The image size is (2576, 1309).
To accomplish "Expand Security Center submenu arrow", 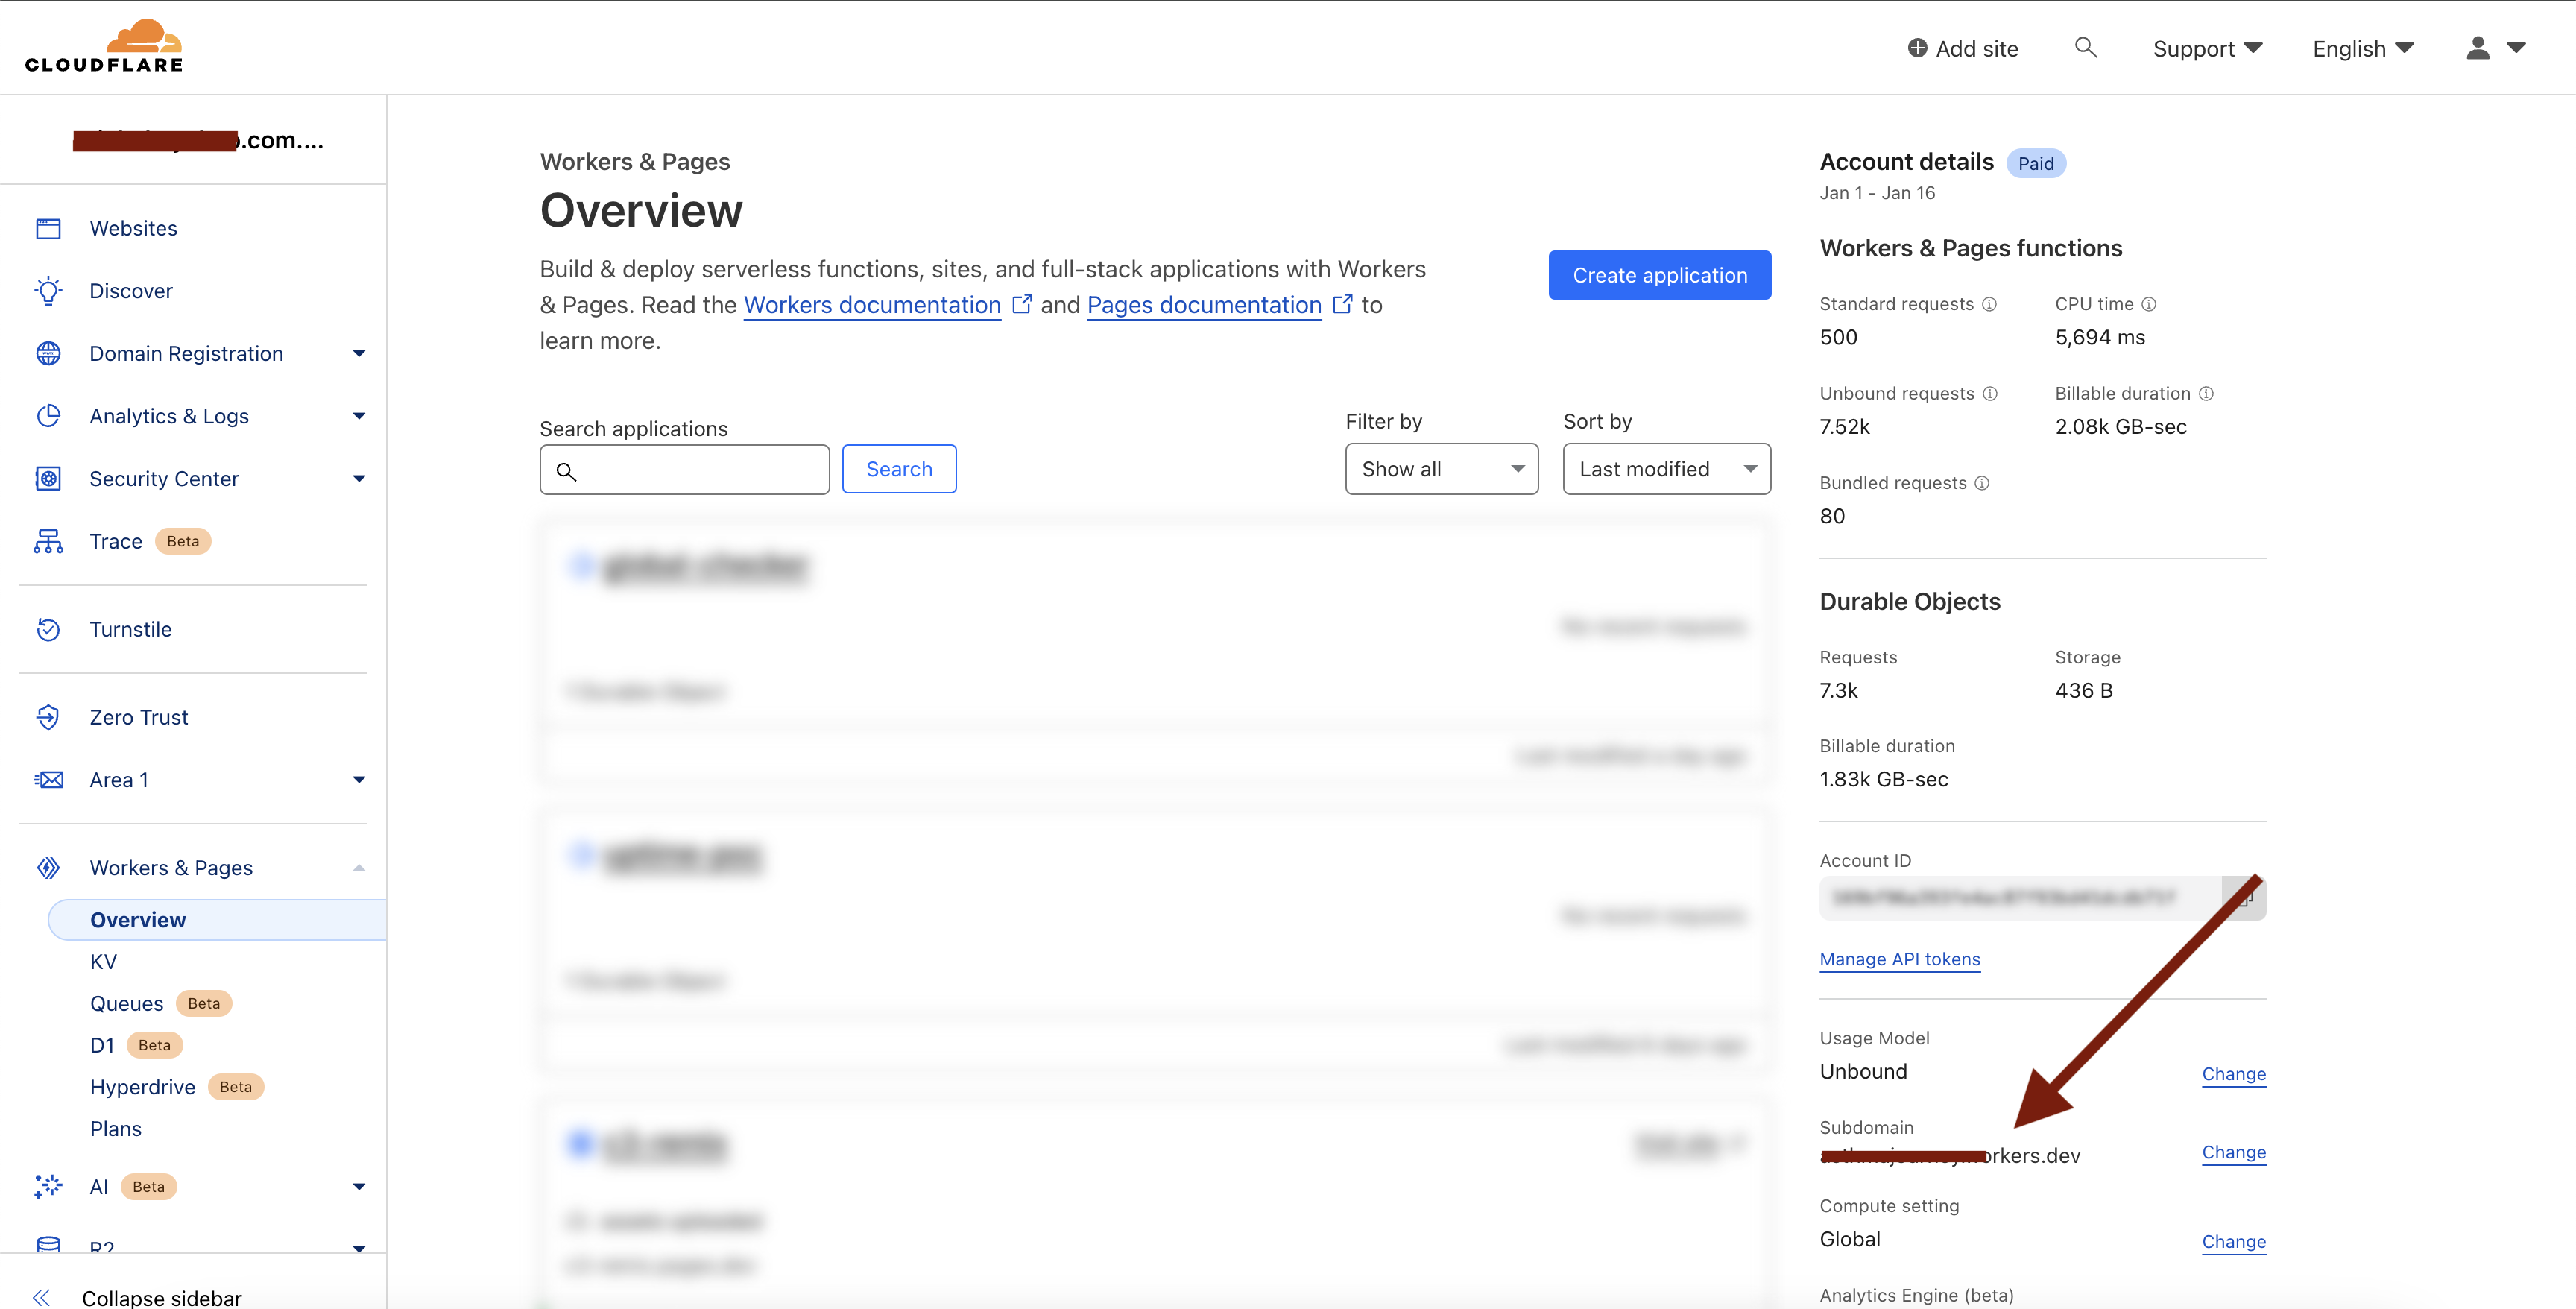I will point(359,479).
